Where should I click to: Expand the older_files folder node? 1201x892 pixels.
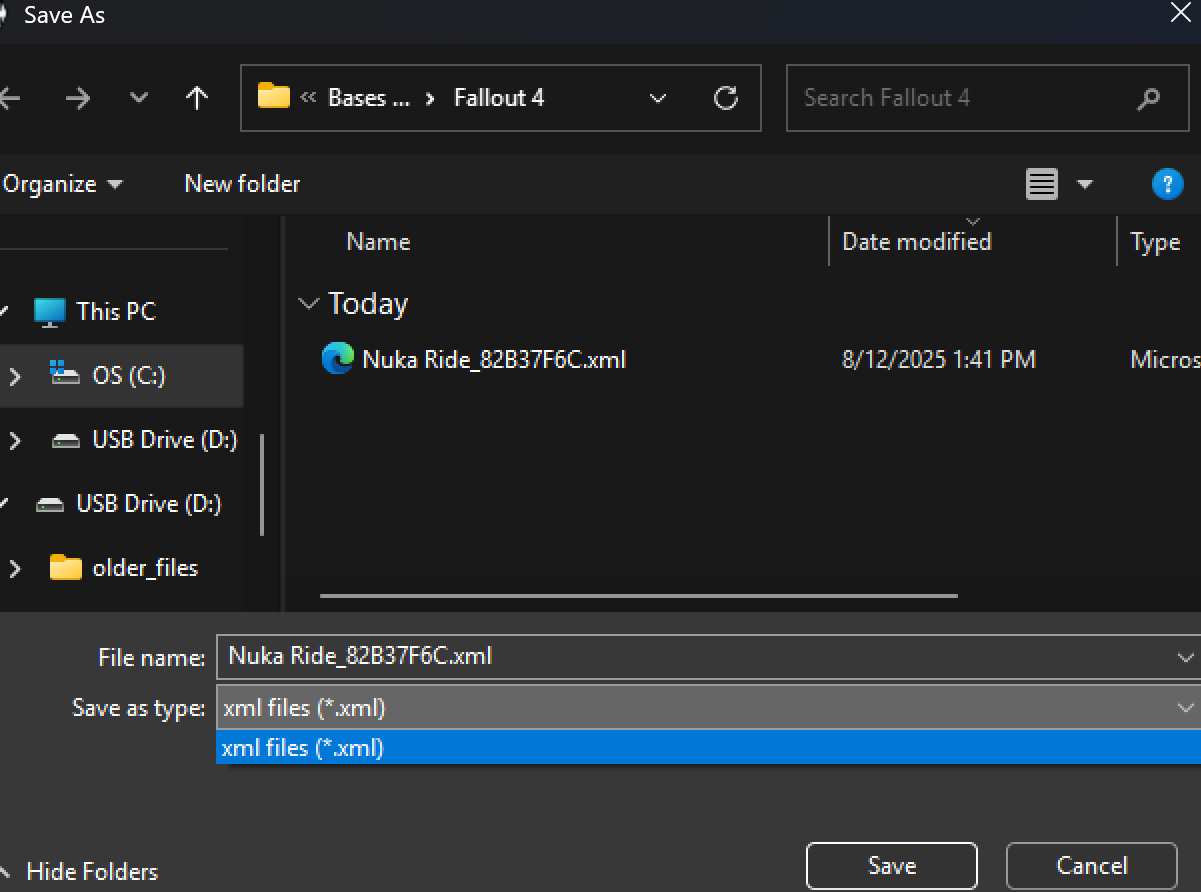click(x=15, y=568)
